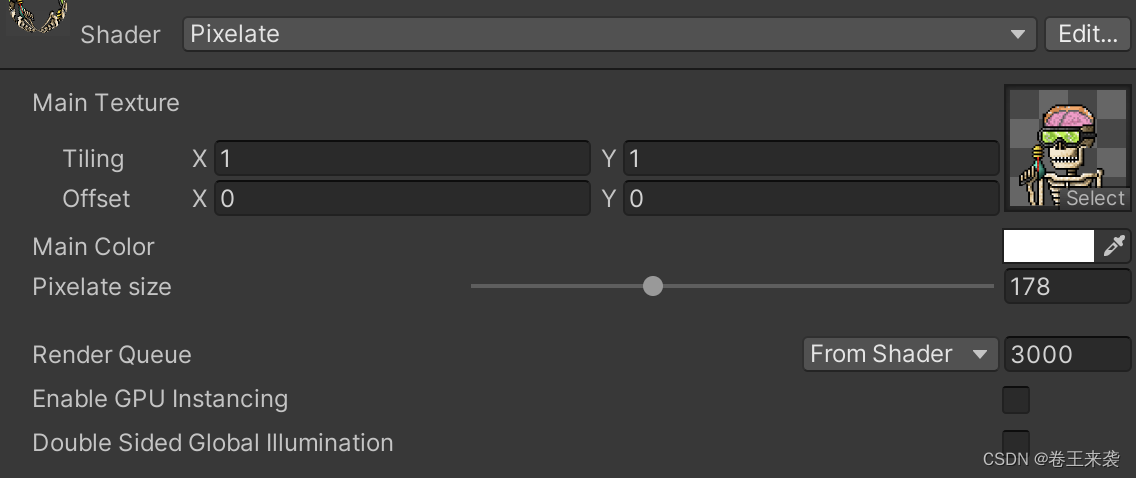Focus the Offset Y value field
Screen dimensions: 1136x478
click(811, 199)
